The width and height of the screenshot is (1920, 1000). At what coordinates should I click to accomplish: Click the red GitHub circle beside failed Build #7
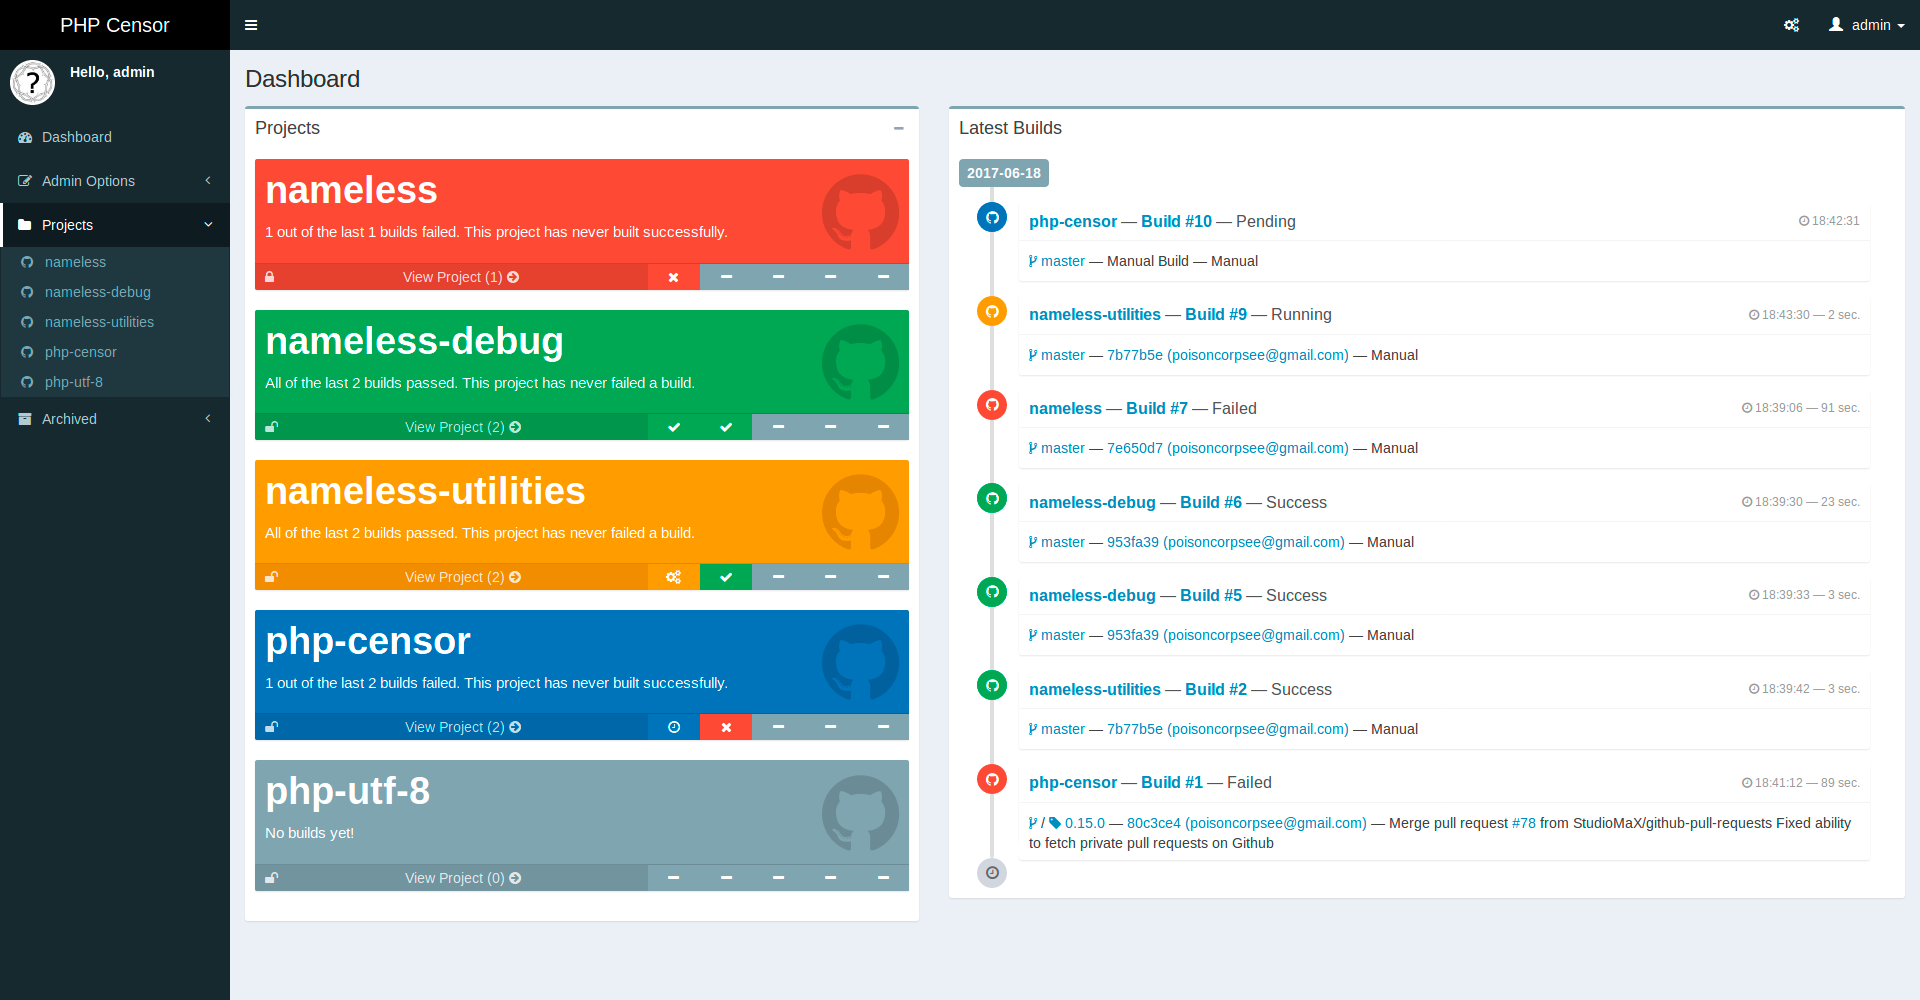(x=991, y=405)
